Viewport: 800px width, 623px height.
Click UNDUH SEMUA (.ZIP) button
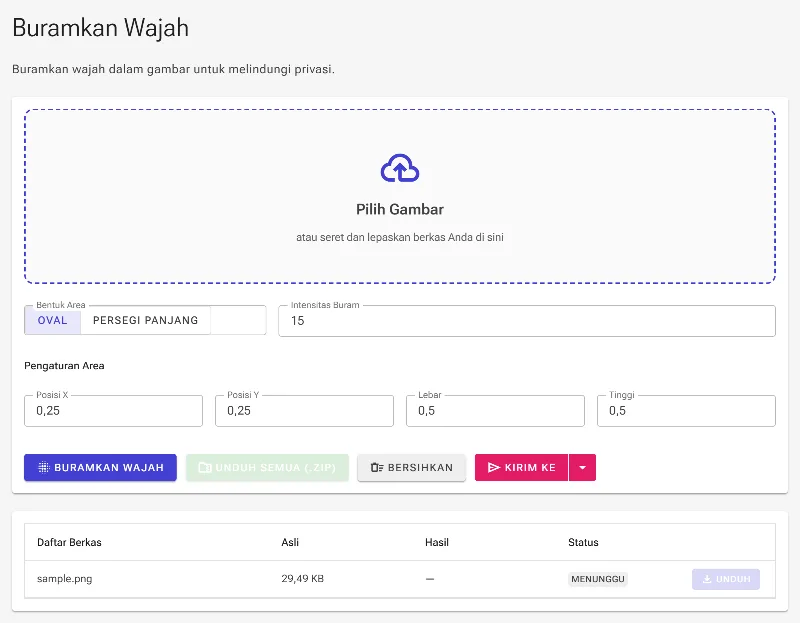pos(267,467)
